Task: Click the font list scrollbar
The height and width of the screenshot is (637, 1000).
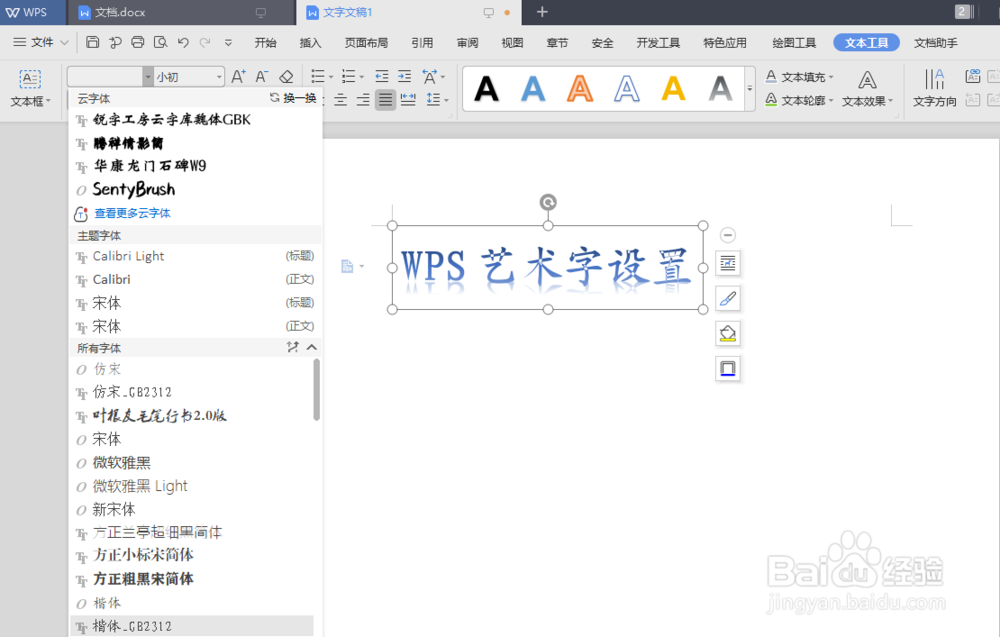Action: click(316, 390)
